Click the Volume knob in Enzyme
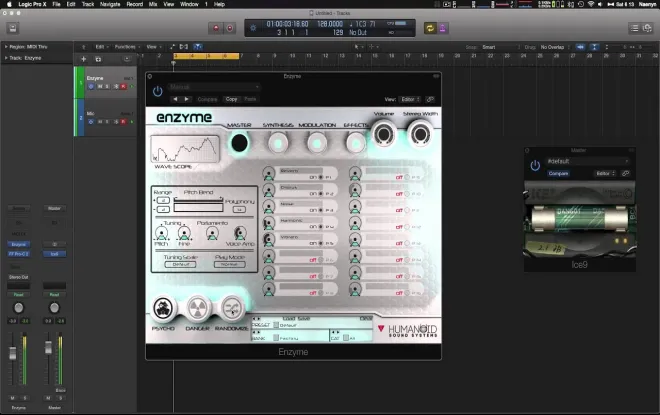Image resolution: width=660 pixels, height=415 pixels. click(383, 134)
